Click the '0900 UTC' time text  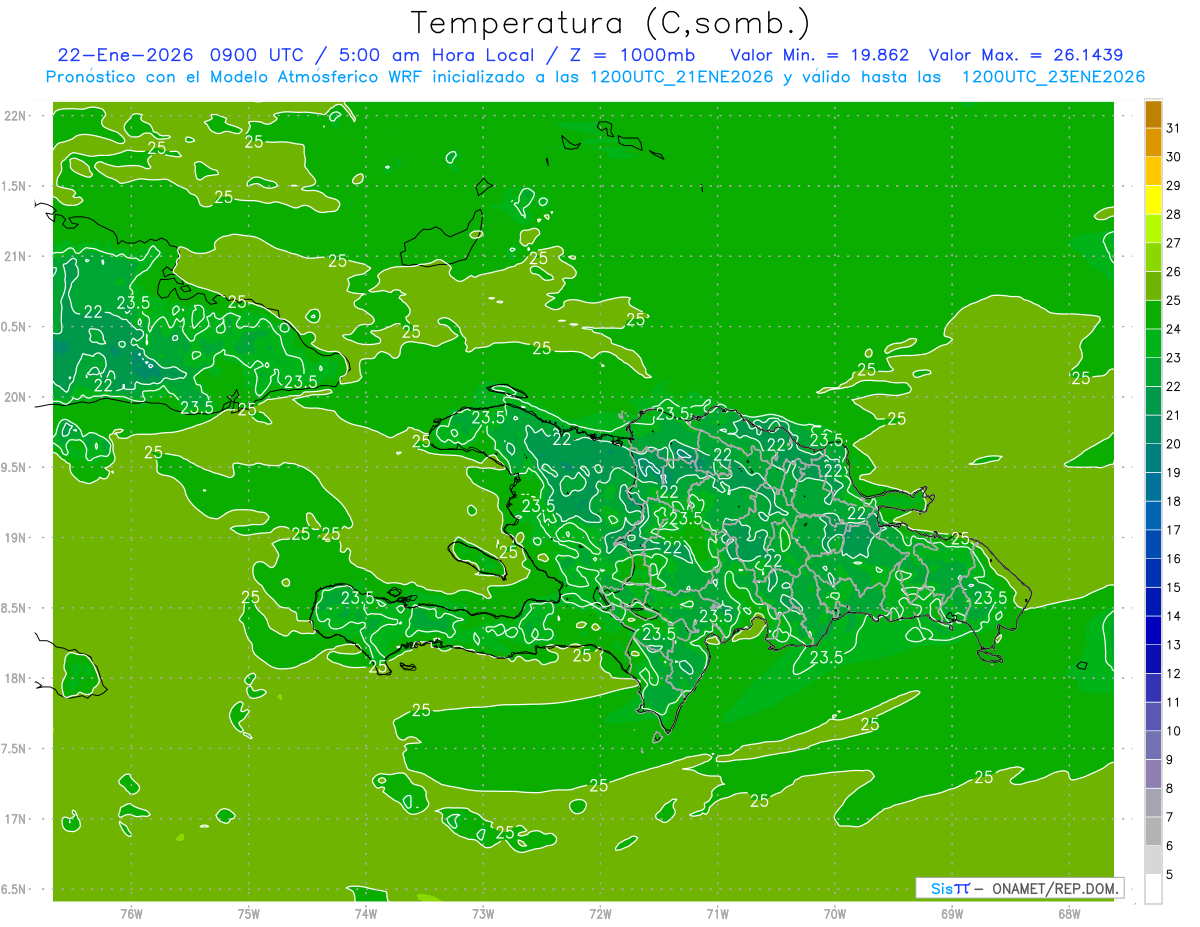point(257,55)
